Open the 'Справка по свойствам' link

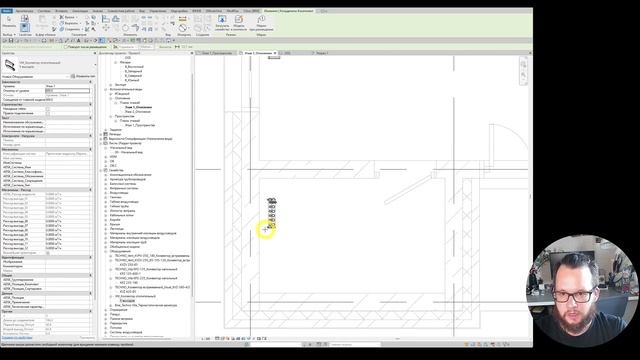click(17, 338)
